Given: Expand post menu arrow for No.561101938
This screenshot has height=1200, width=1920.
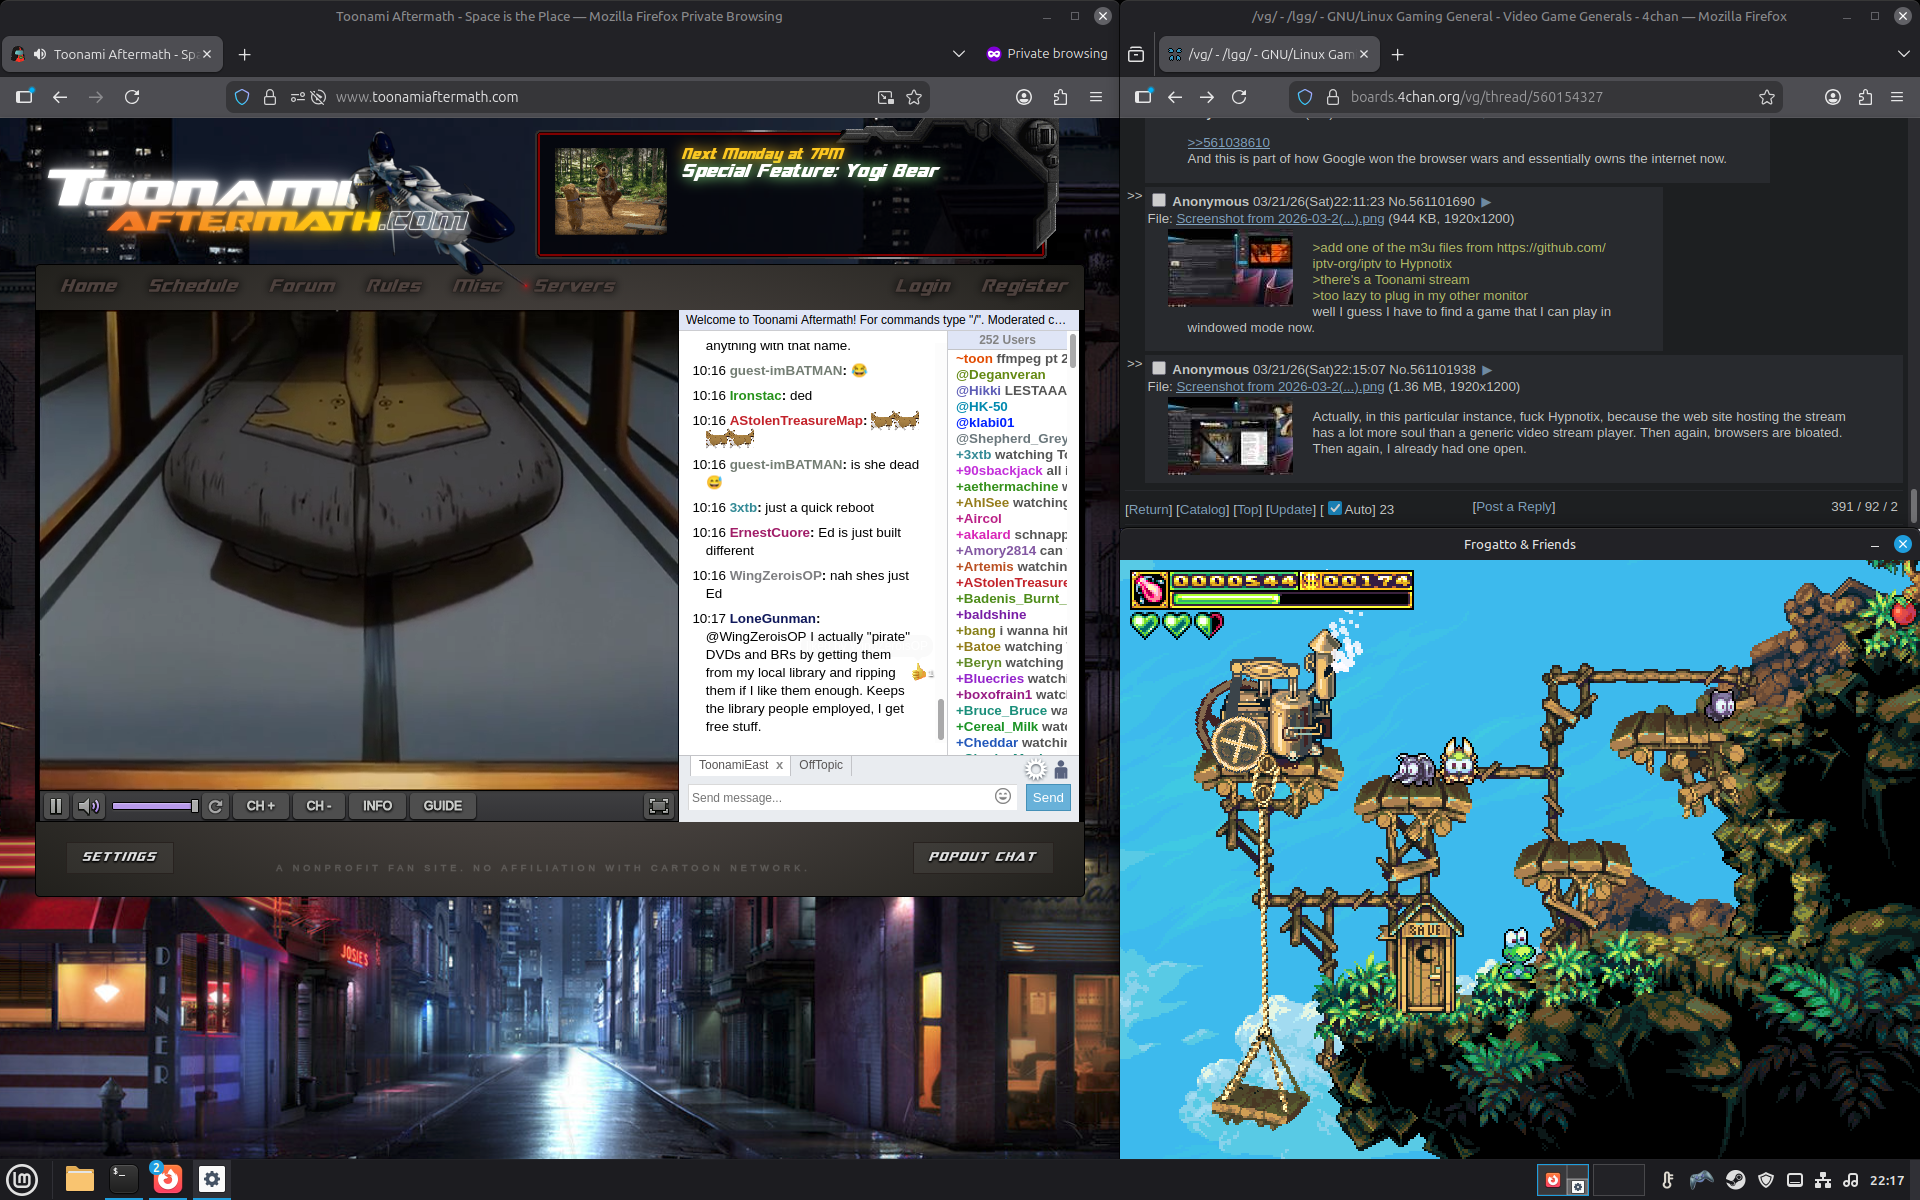Looking at the screenshot, I should pyautogui.click(x=1486, y=370).
